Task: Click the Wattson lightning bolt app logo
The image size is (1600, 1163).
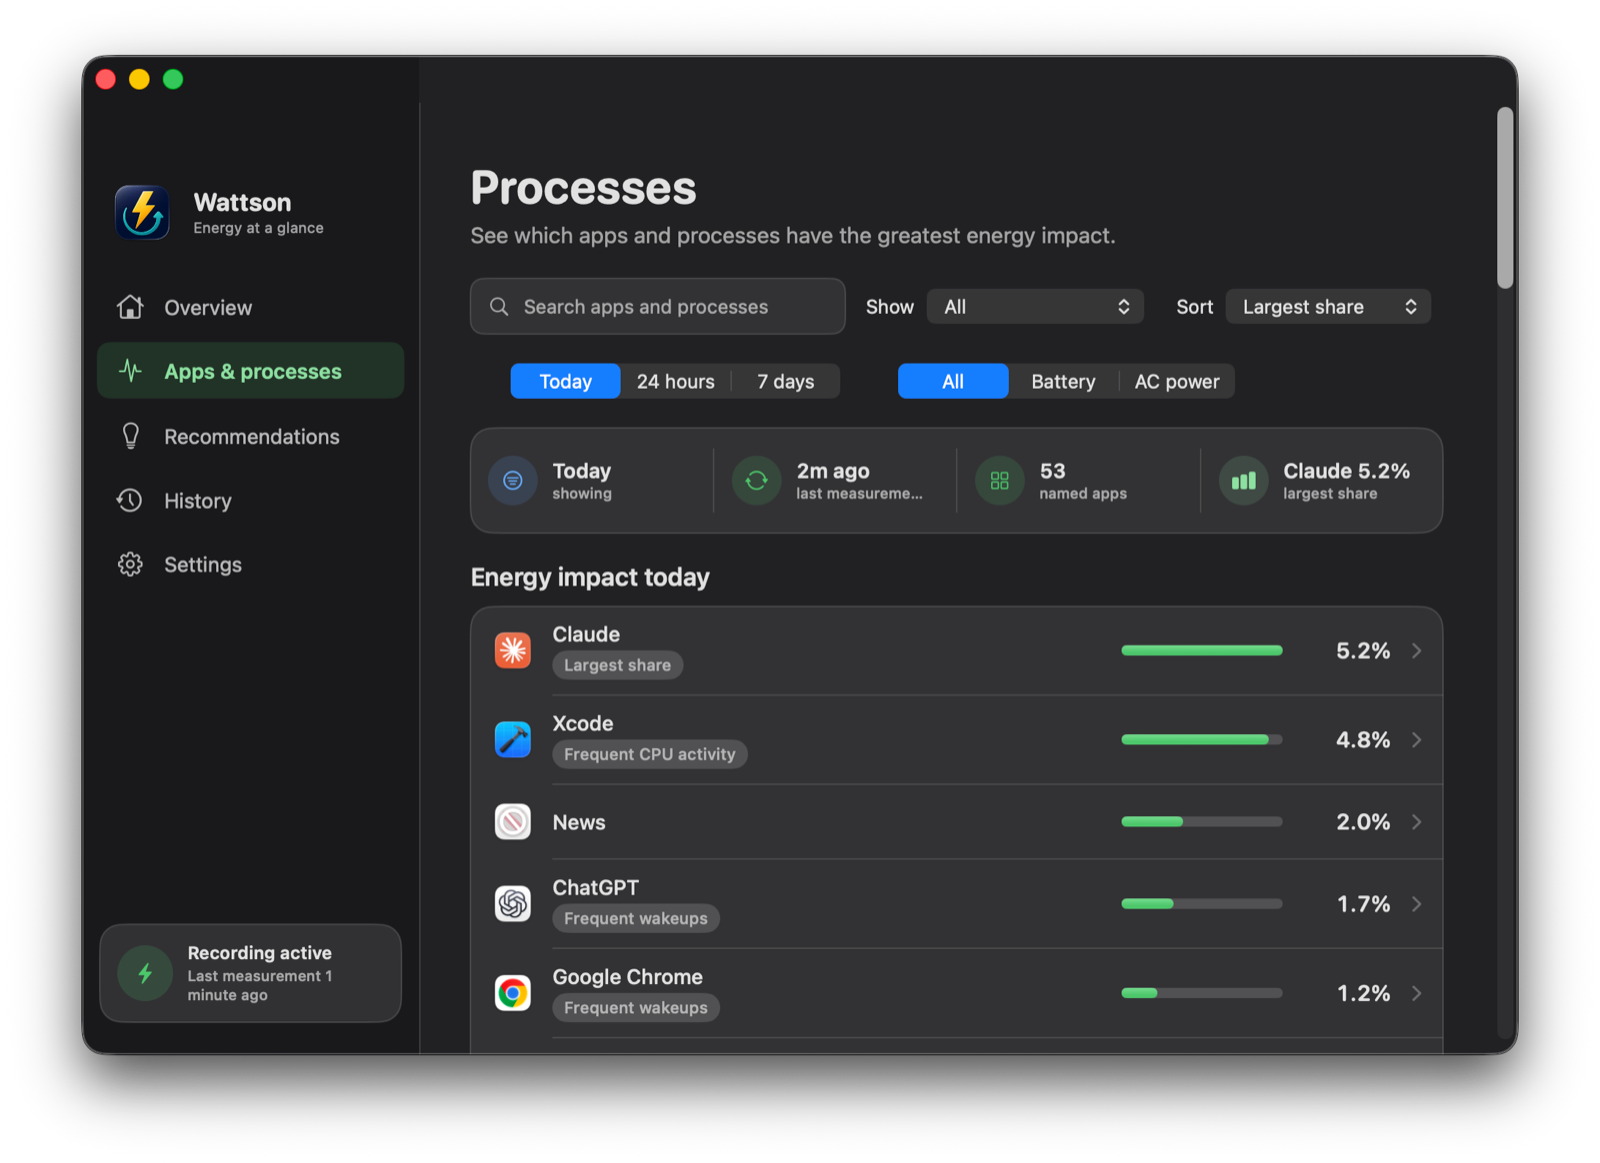Action: click(142, 212)
